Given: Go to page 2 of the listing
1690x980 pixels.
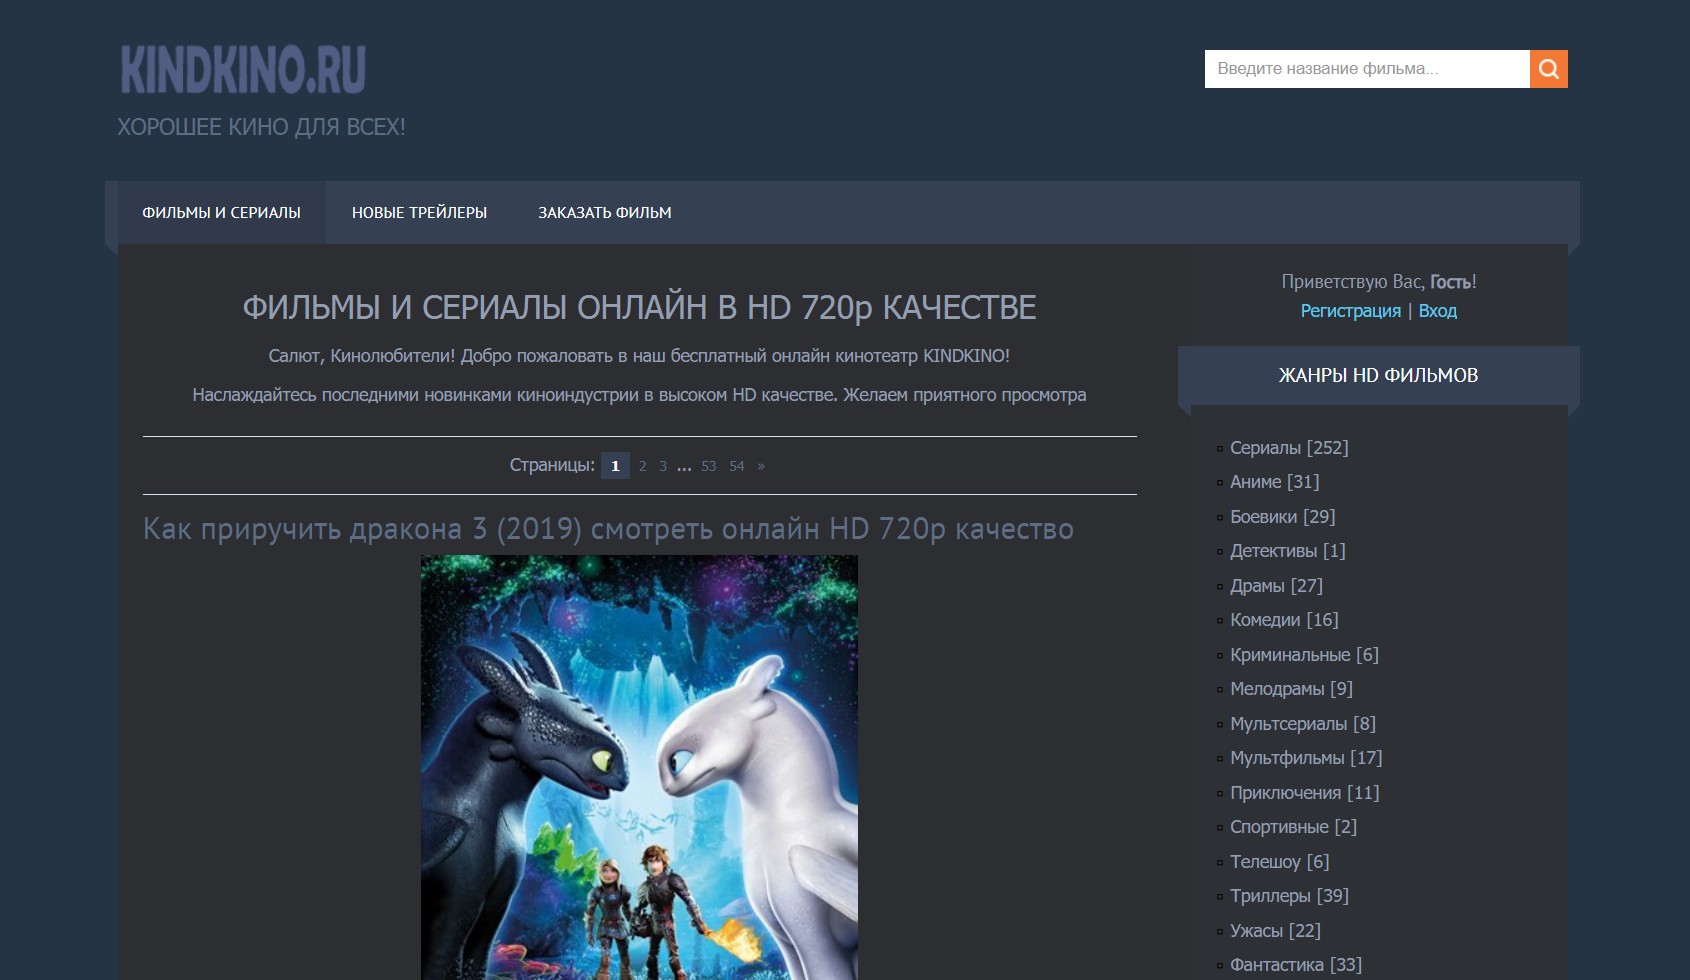Looking at the screenshot, I should [642, 466].
